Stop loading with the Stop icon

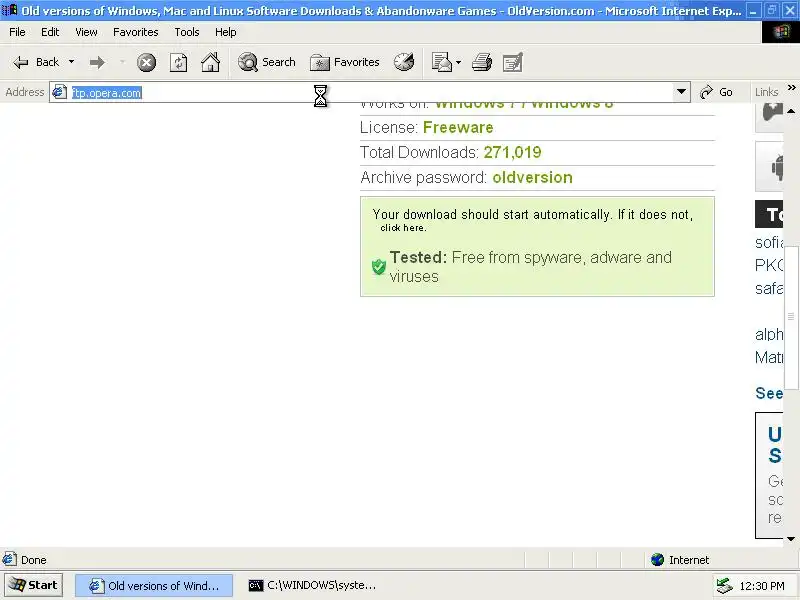[x=146, y=62]
